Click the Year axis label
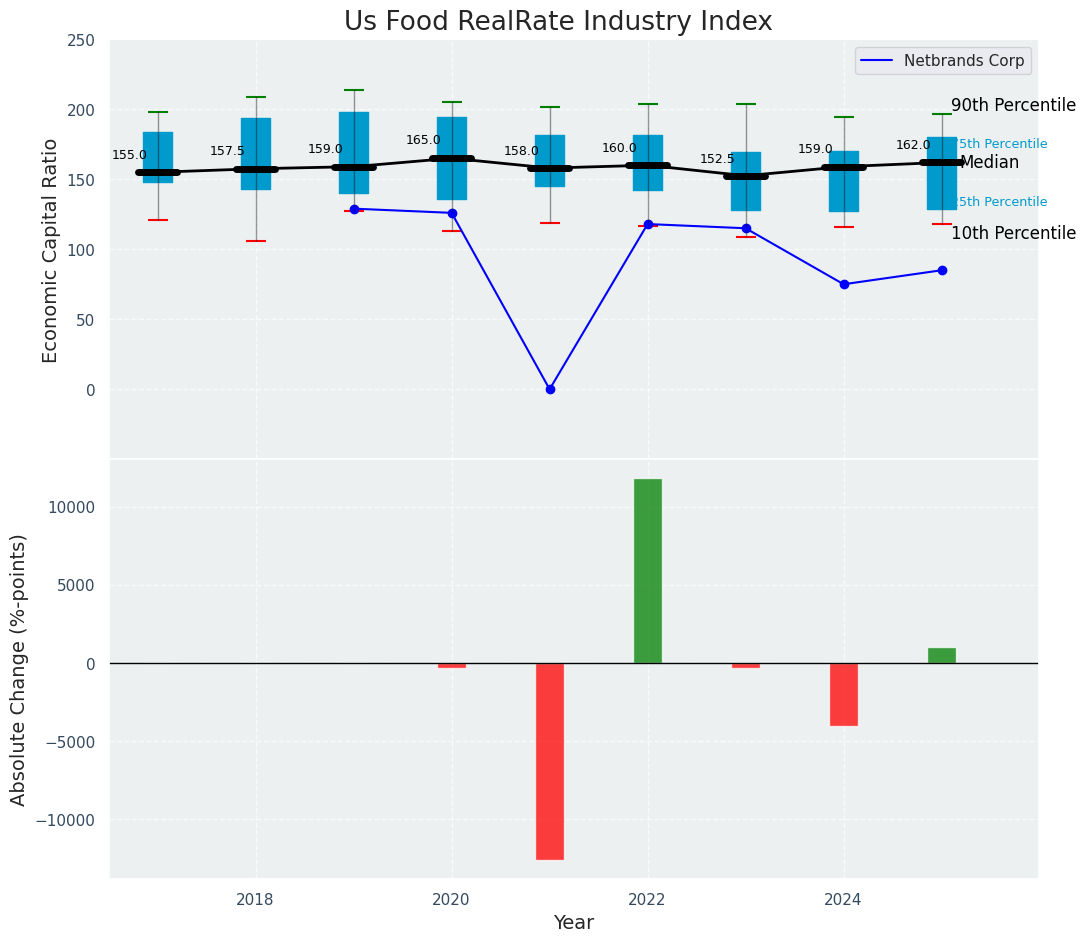The width and height of the screenshot is (1086, 942). tap(574, 923)
